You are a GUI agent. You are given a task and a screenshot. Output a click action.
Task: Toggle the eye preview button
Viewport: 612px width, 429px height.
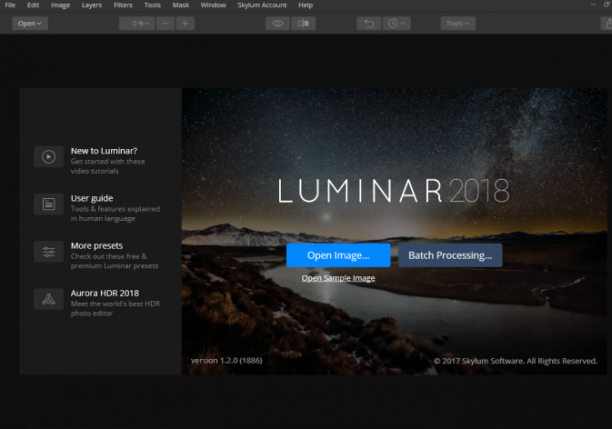click(278, 23)
